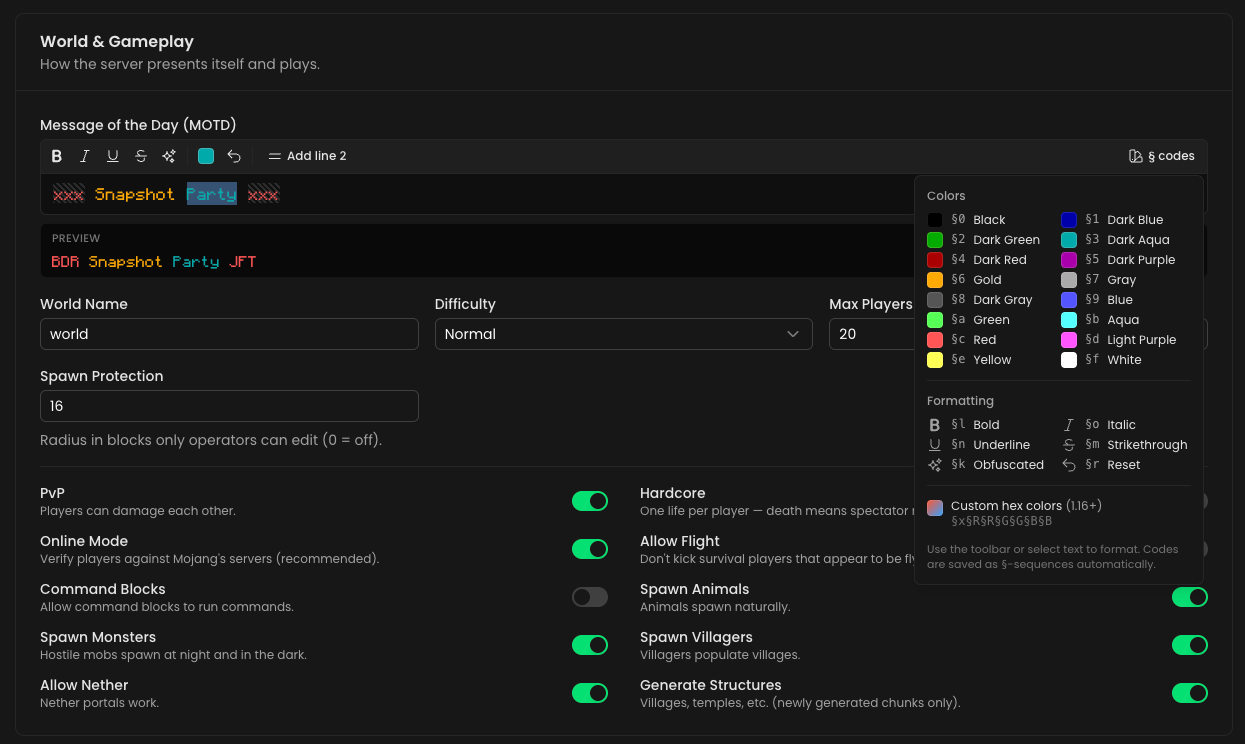Click the World Name input field
This screenshot has width=1245, height=744.
tap(229, 334)
